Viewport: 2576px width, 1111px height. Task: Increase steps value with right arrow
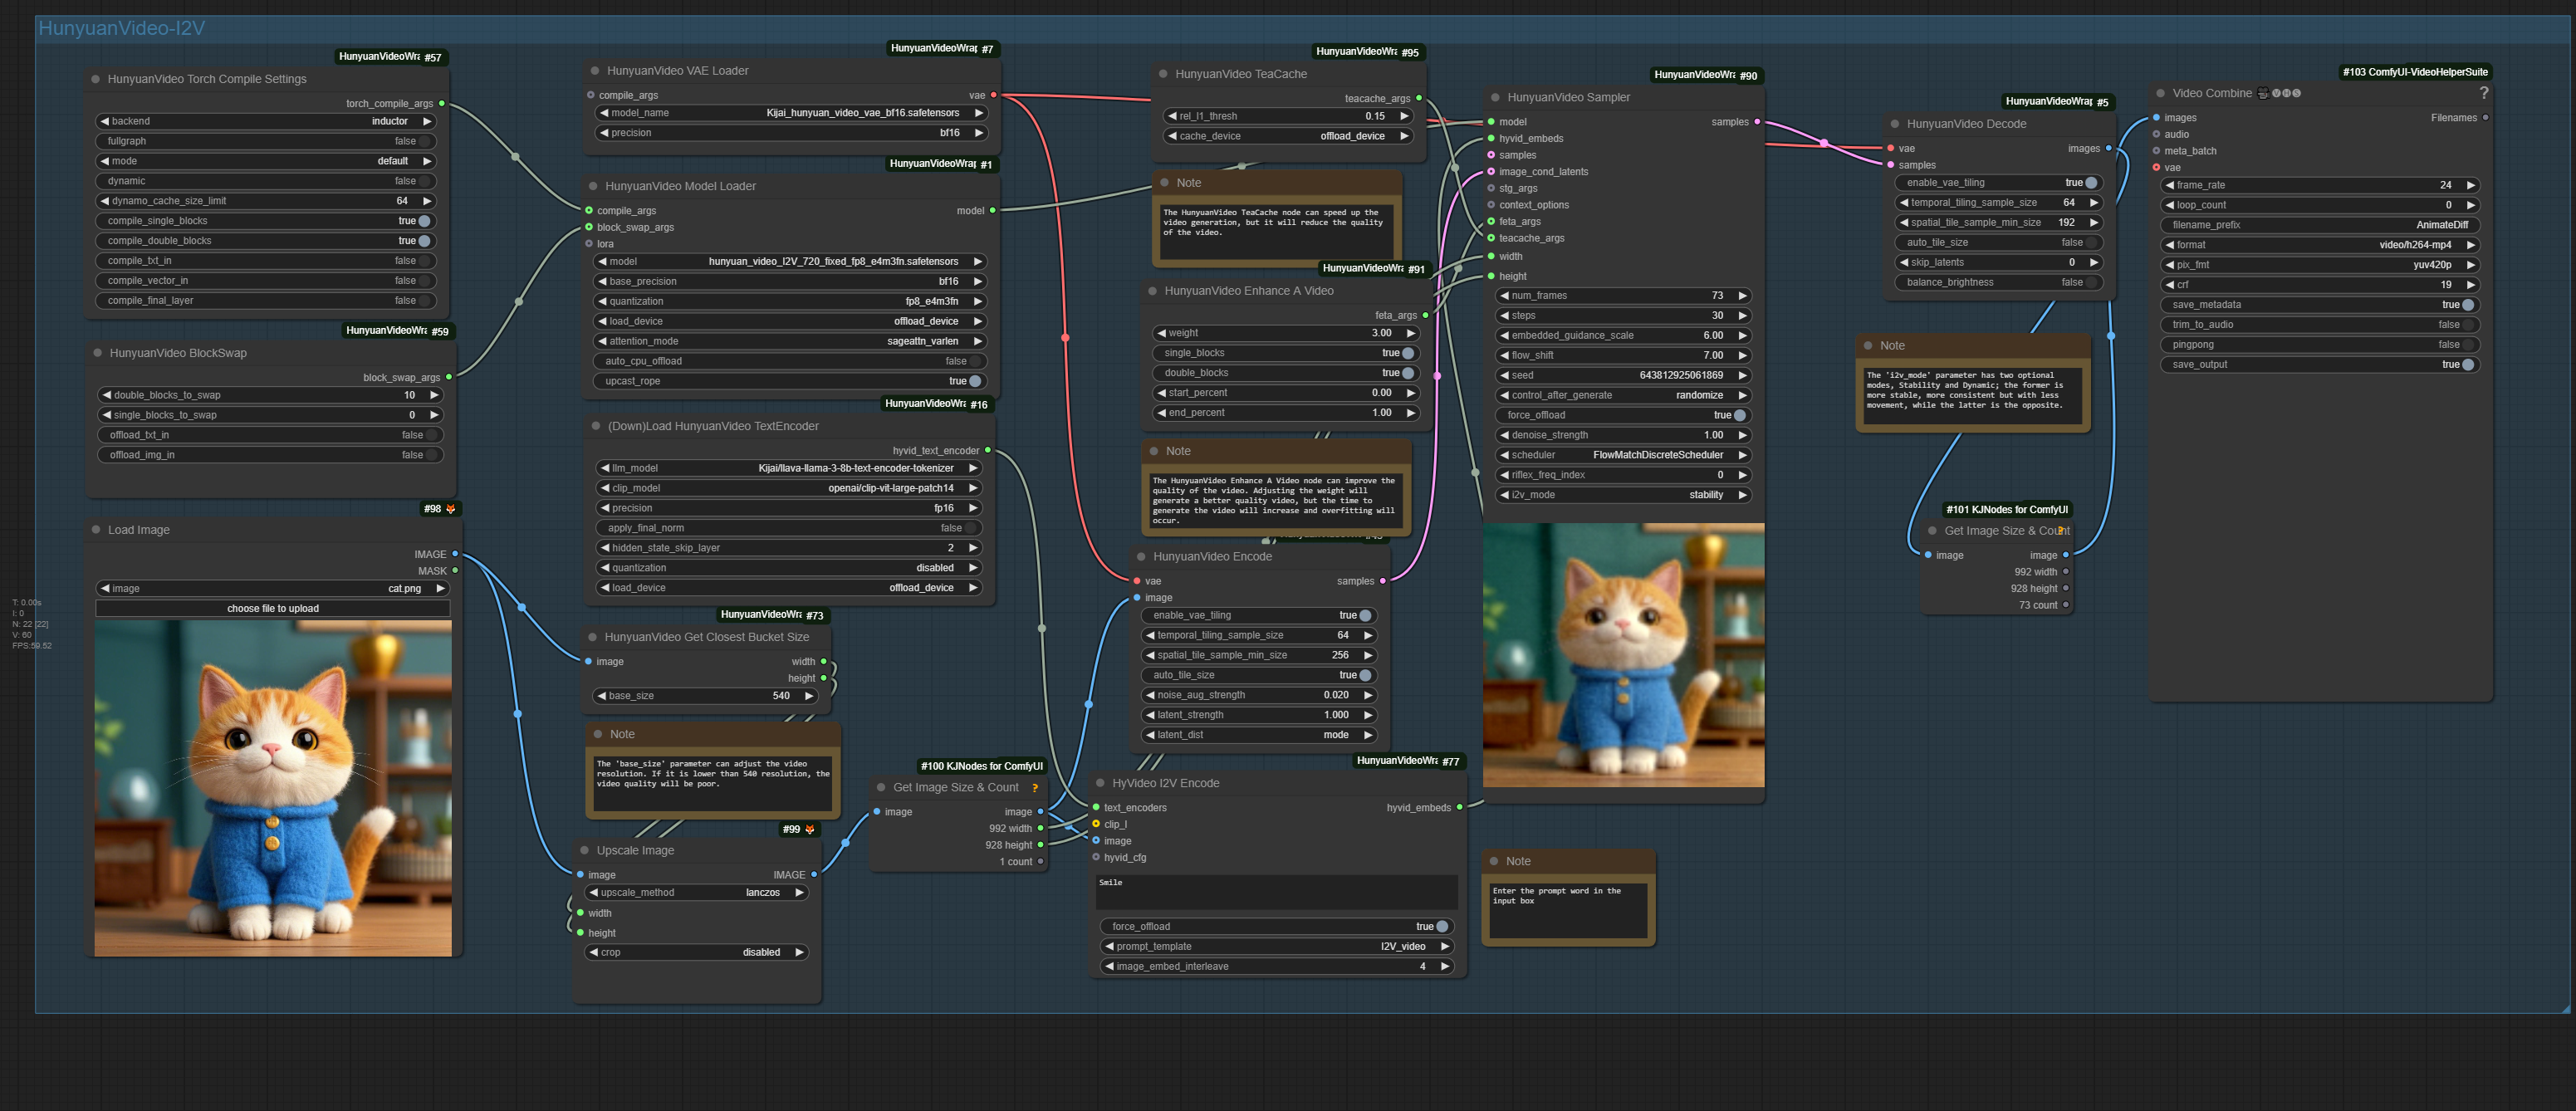point(1742,316)
